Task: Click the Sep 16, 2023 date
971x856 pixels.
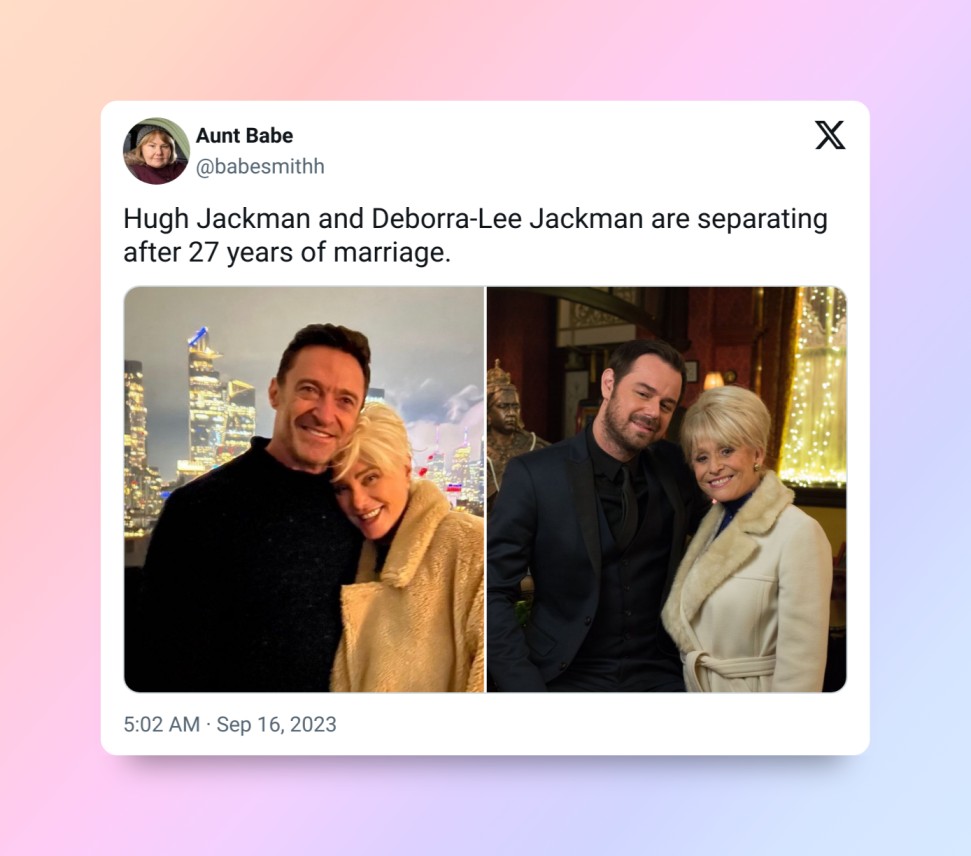Action: tap(276, 724)
